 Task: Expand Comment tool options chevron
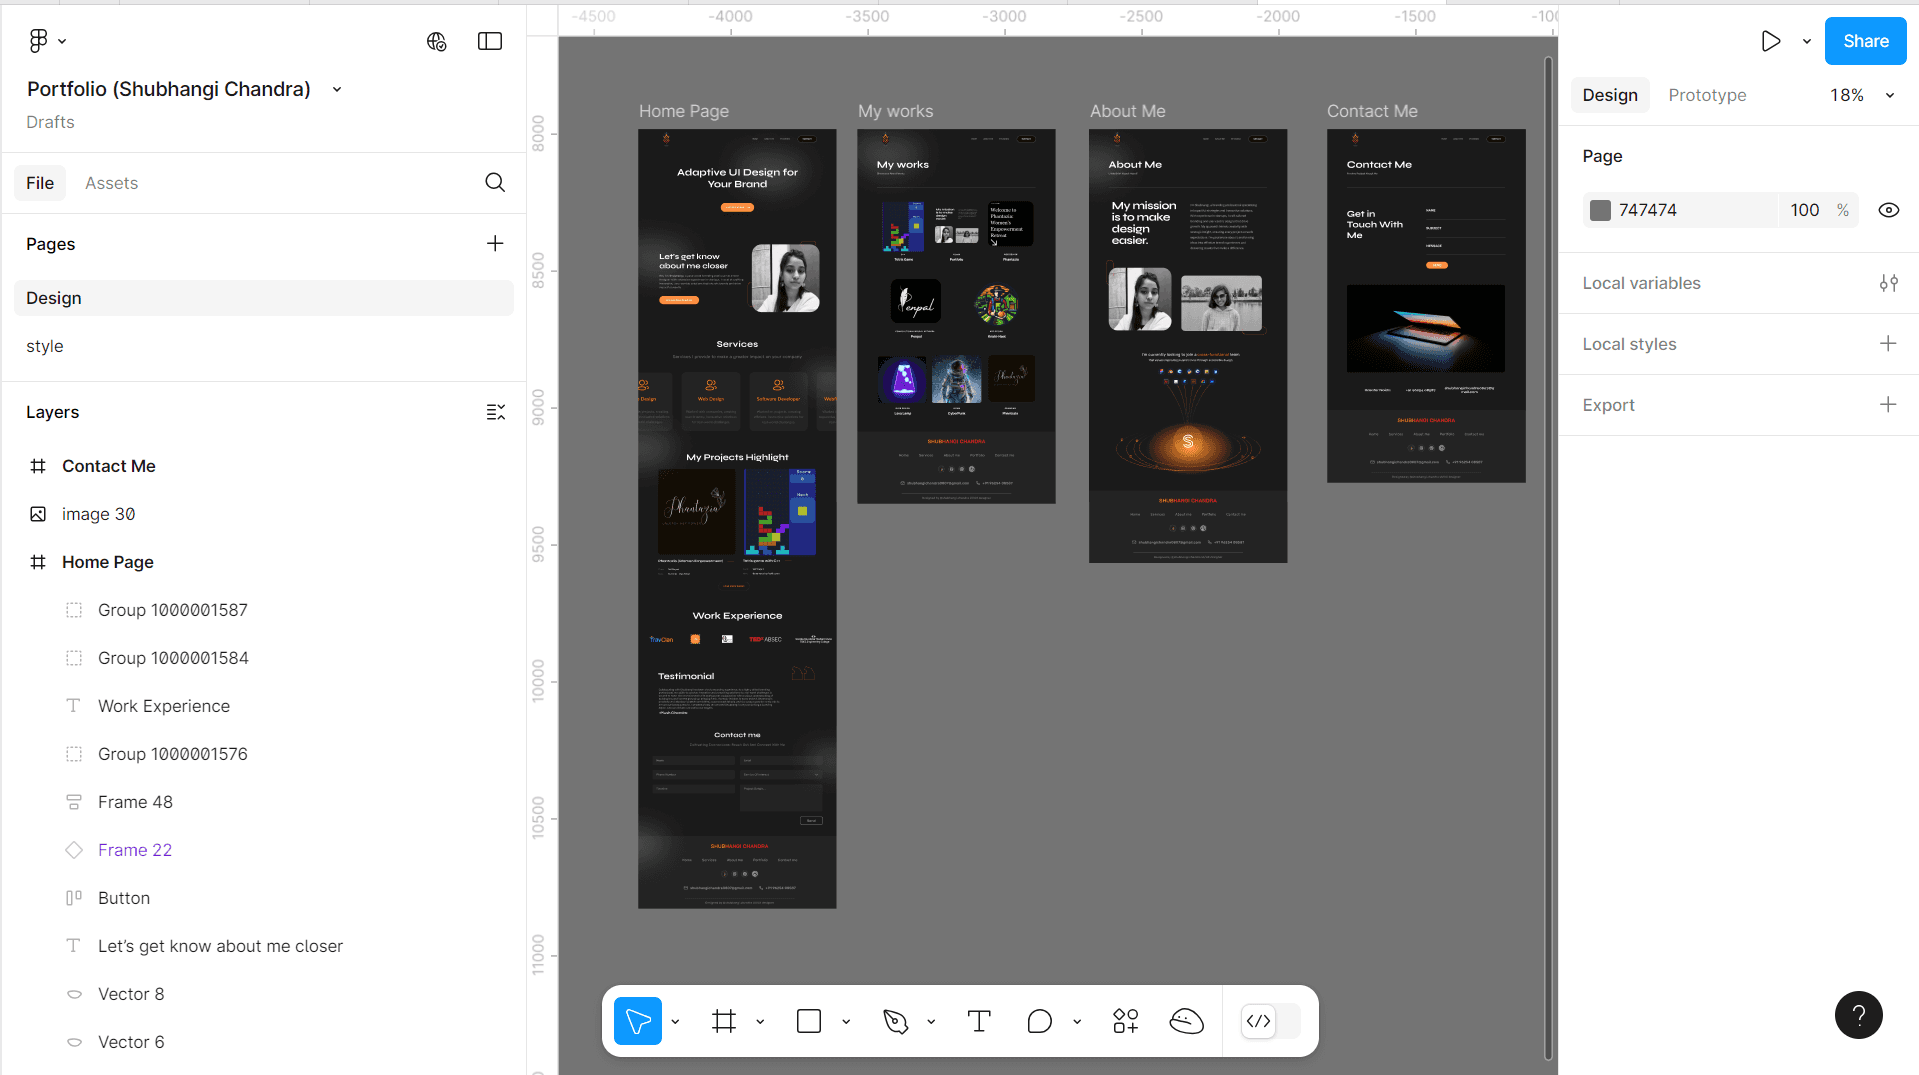[x=1077, y=1021]
